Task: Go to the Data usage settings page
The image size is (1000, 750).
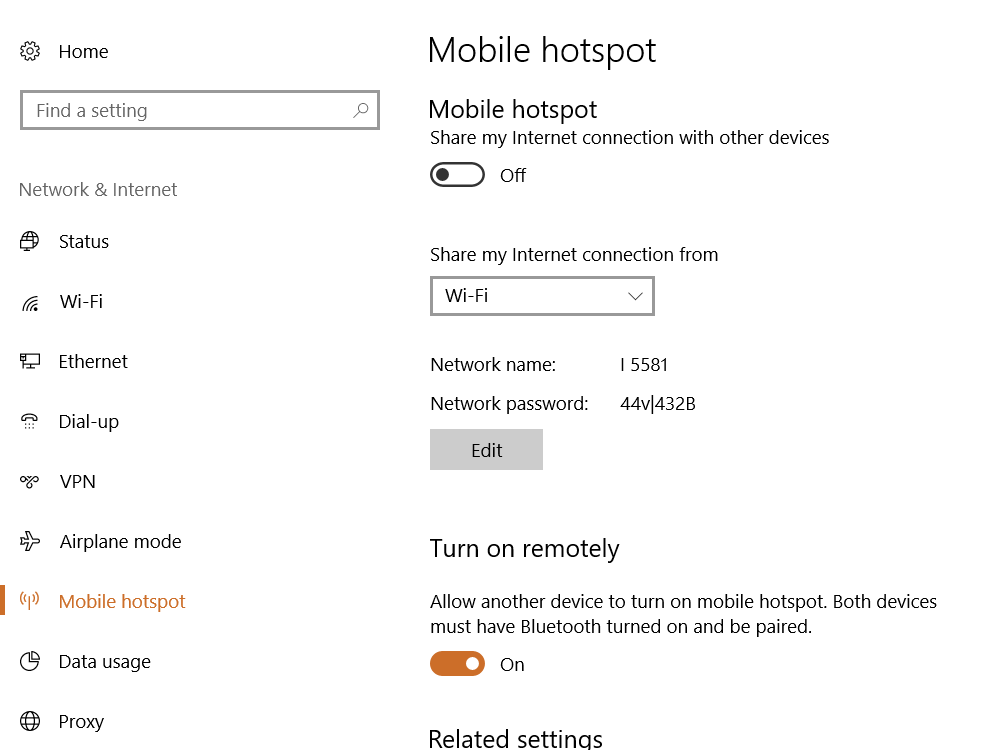Action: click(x=104, y=661)
